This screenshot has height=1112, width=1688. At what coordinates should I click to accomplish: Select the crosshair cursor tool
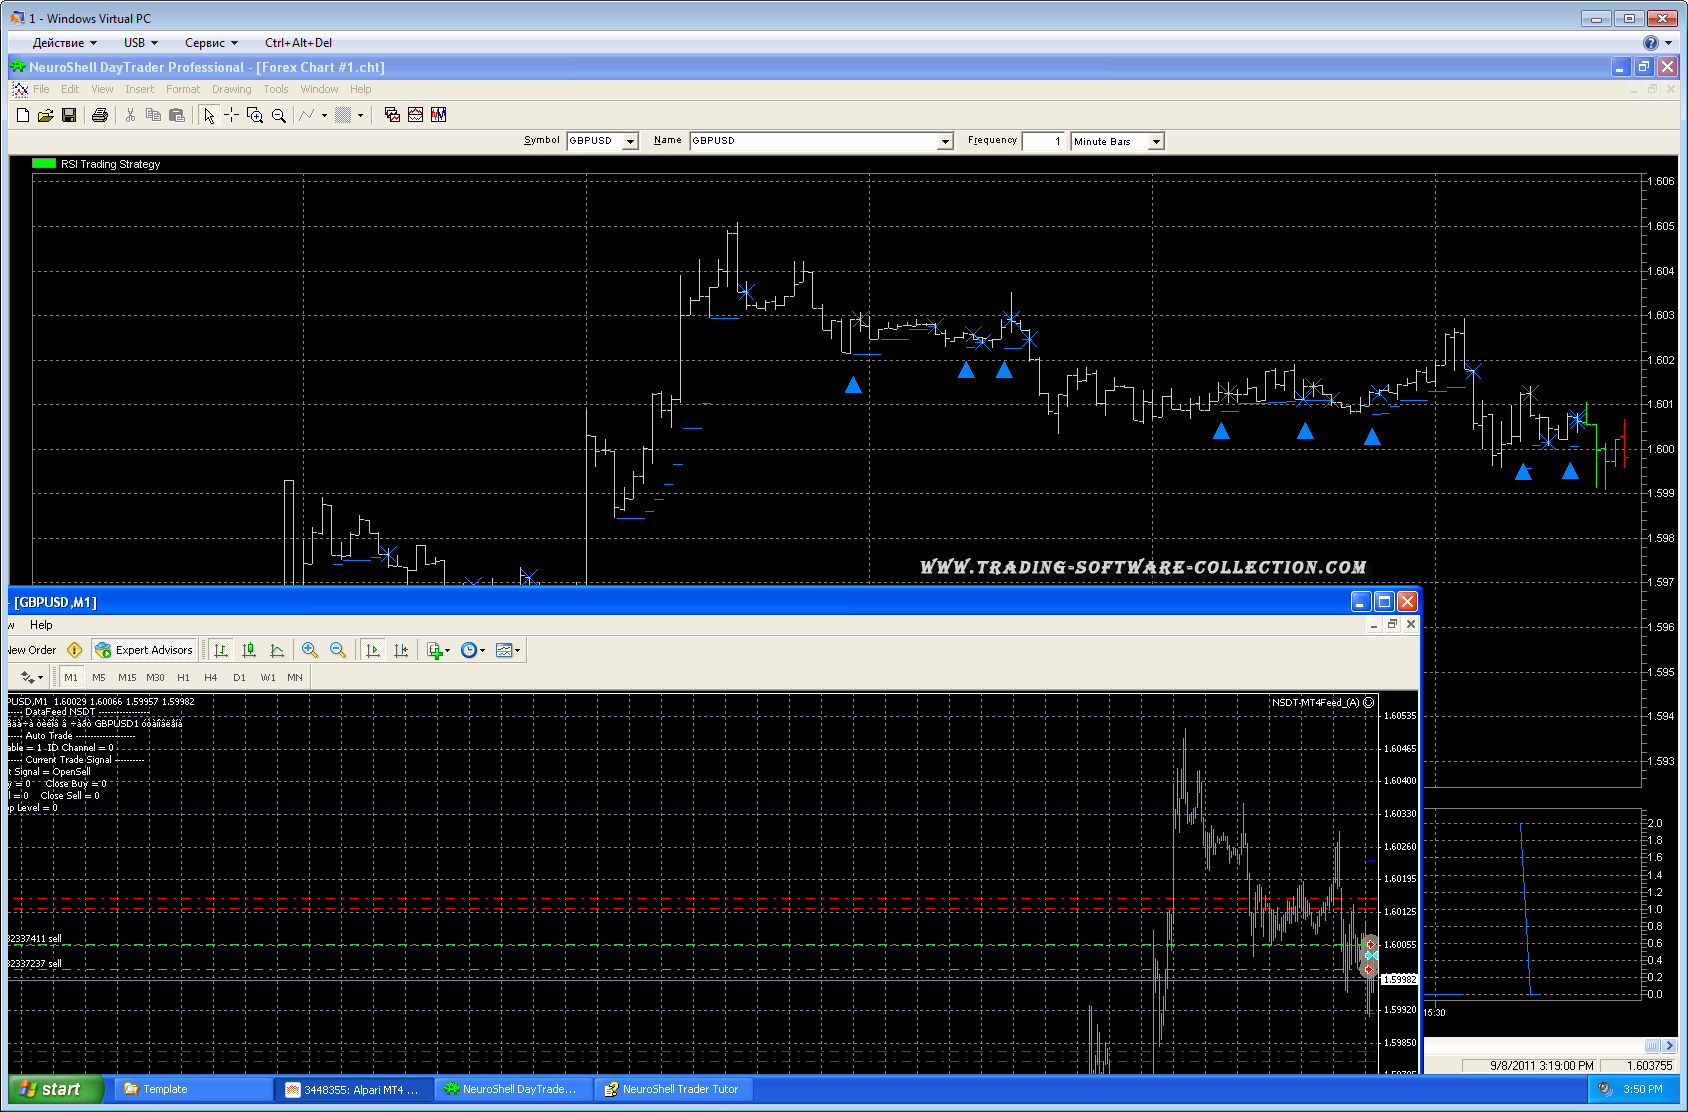(x=231, y=116)
